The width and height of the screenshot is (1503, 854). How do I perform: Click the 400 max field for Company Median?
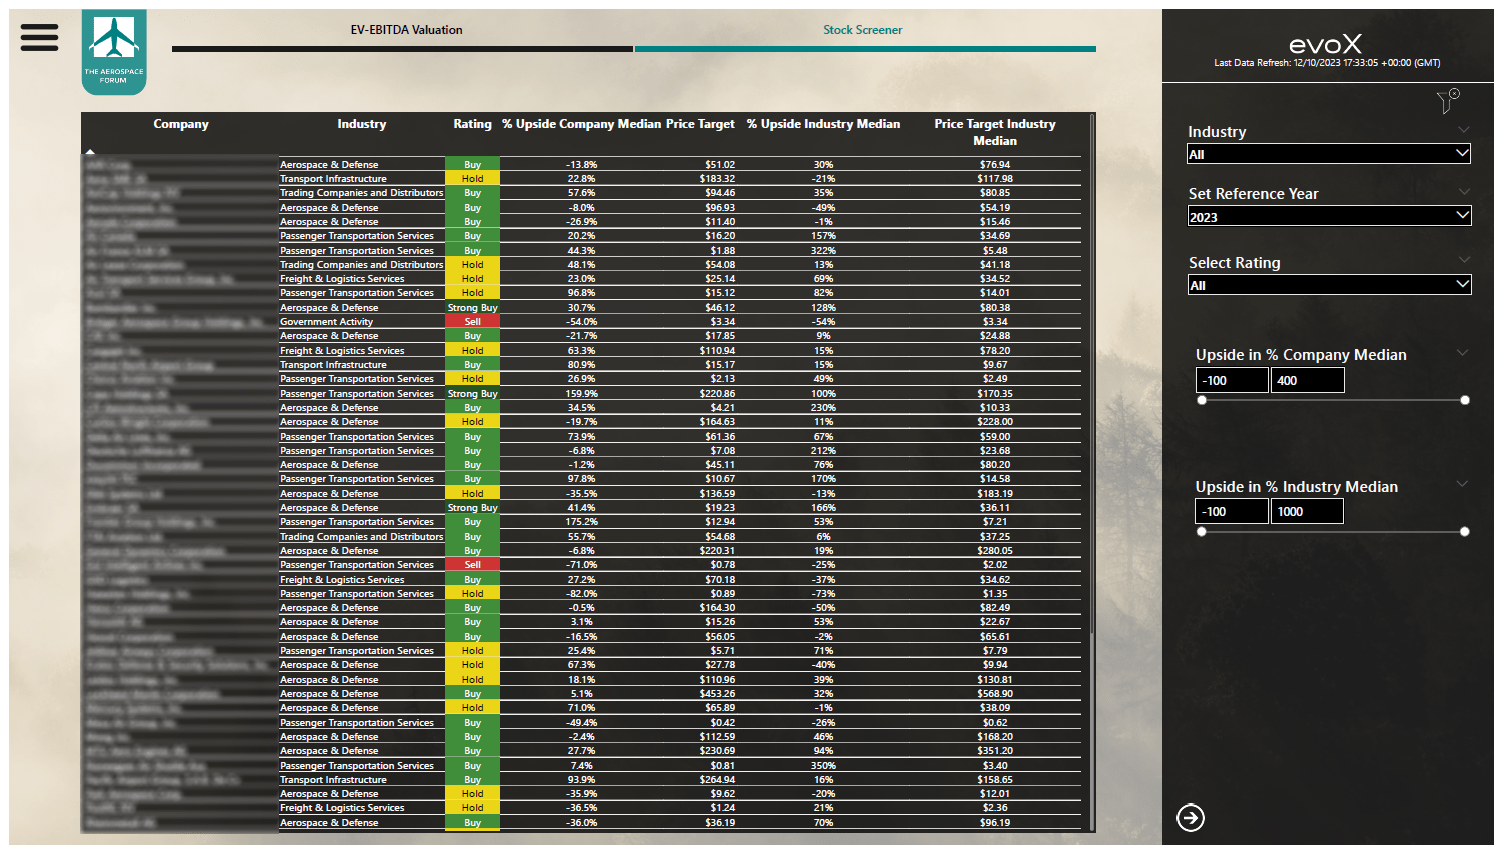[x=1307, y=381]
